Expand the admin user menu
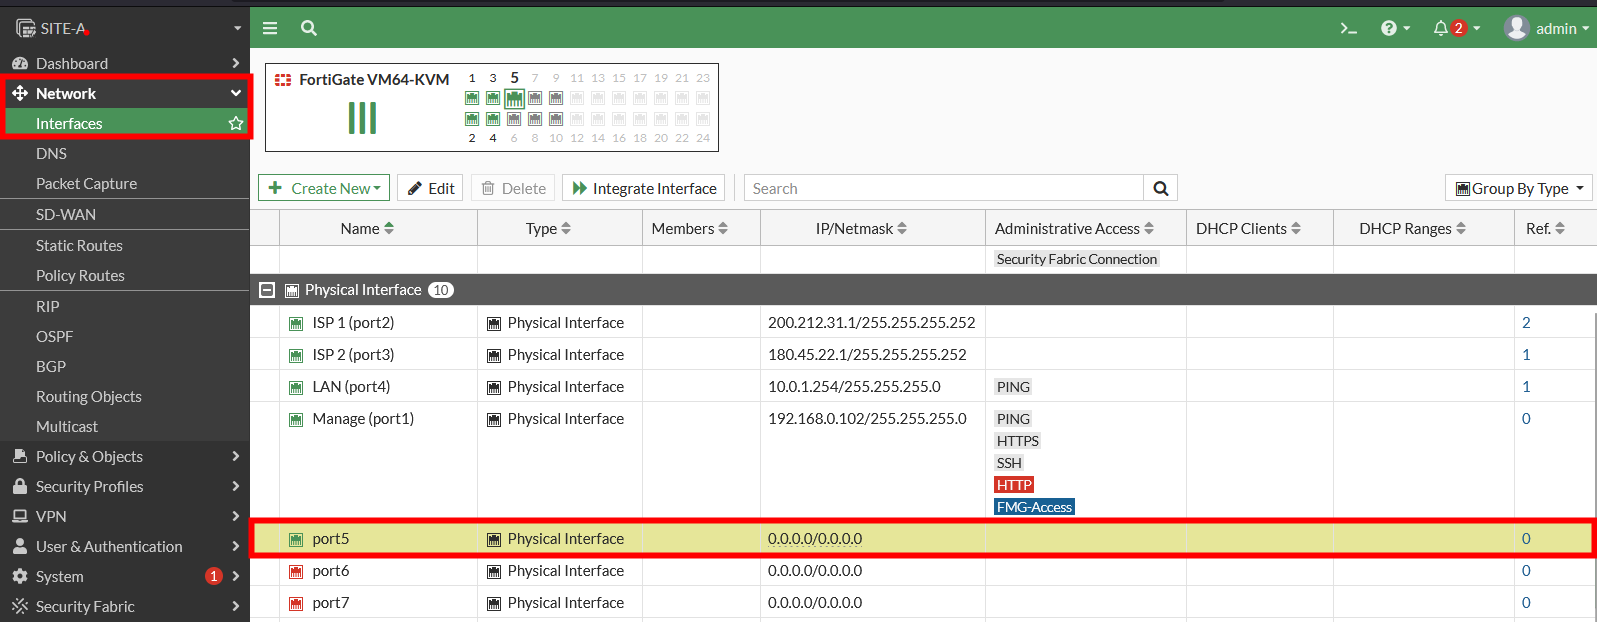1597x622 pixels. coord(1546,28)
